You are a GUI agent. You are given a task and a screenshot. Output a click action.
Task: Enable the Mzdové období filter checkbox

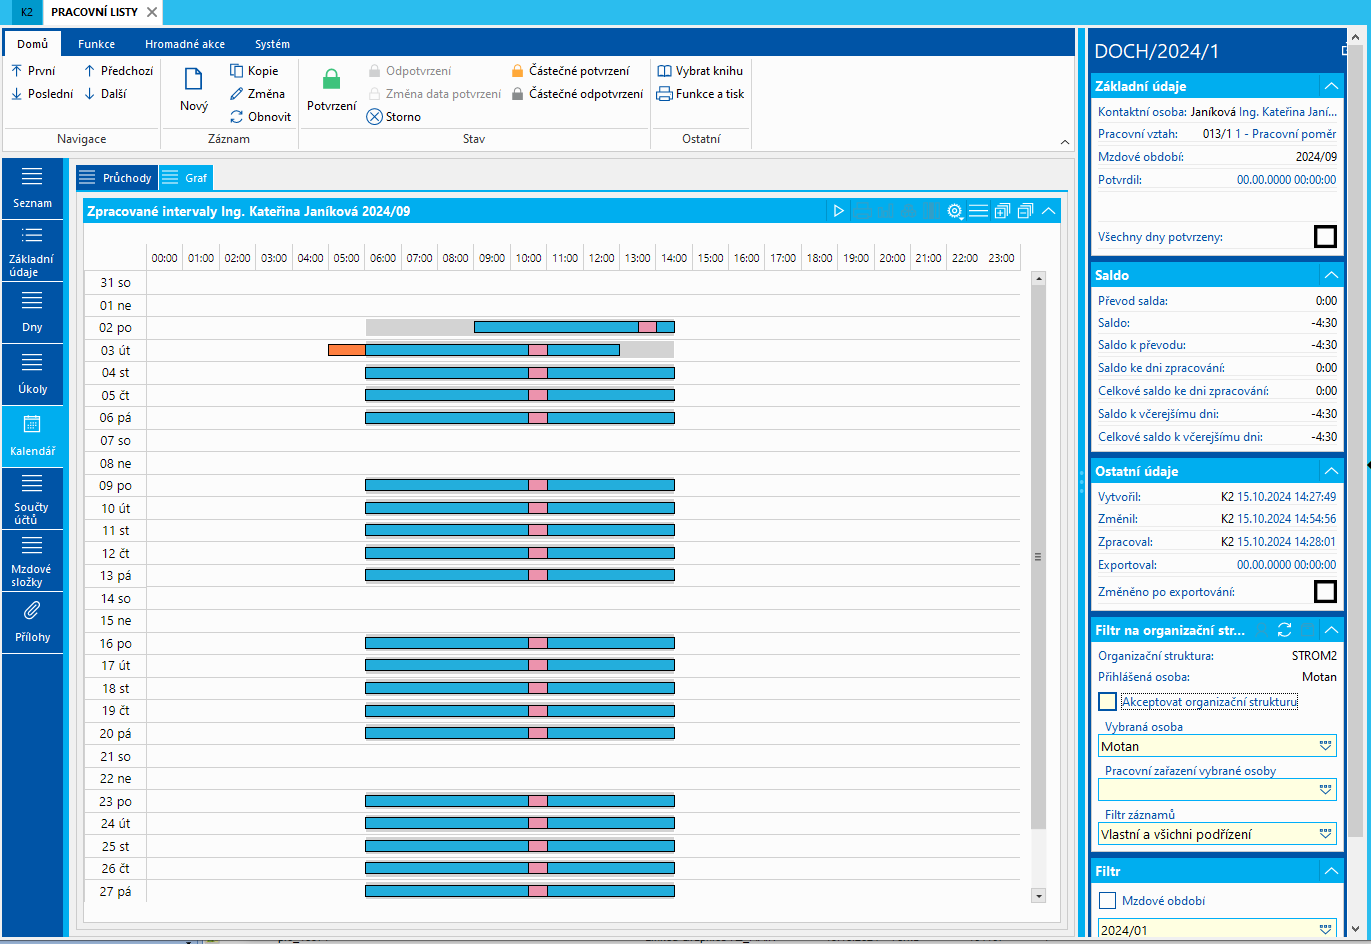[1107, 901]
